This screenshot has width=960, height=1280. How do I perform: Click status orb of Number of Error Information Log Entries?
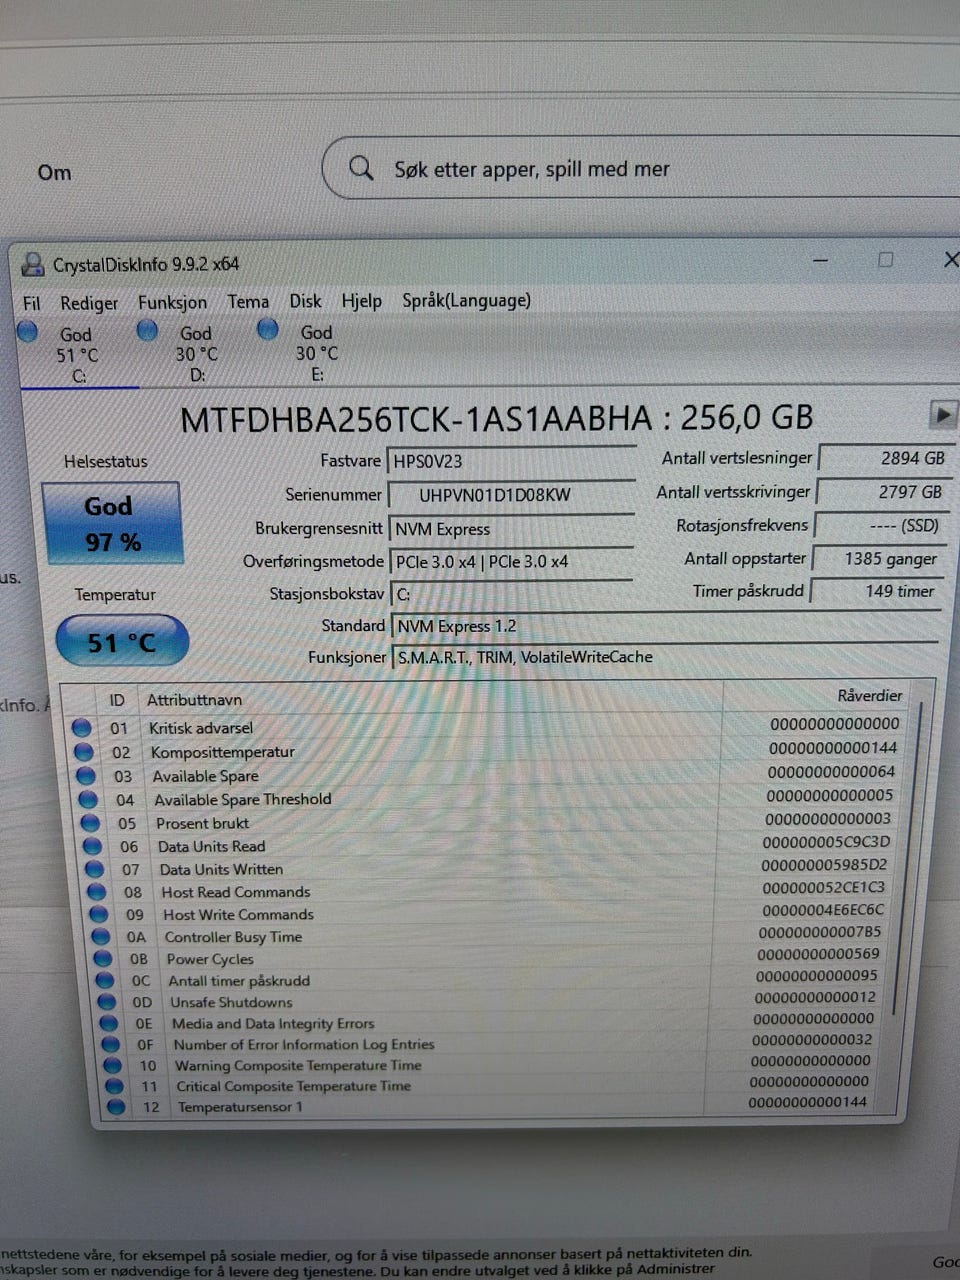111,1045
